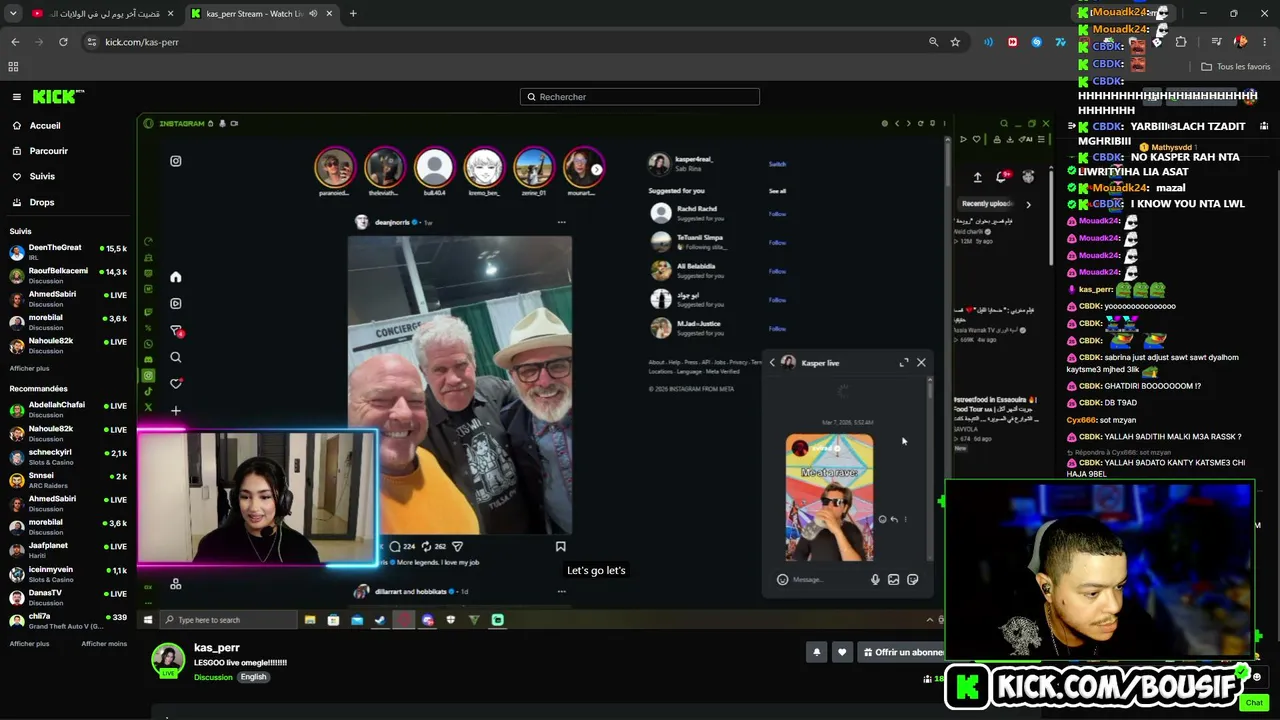Click the Kick logo

pos(58,97)
